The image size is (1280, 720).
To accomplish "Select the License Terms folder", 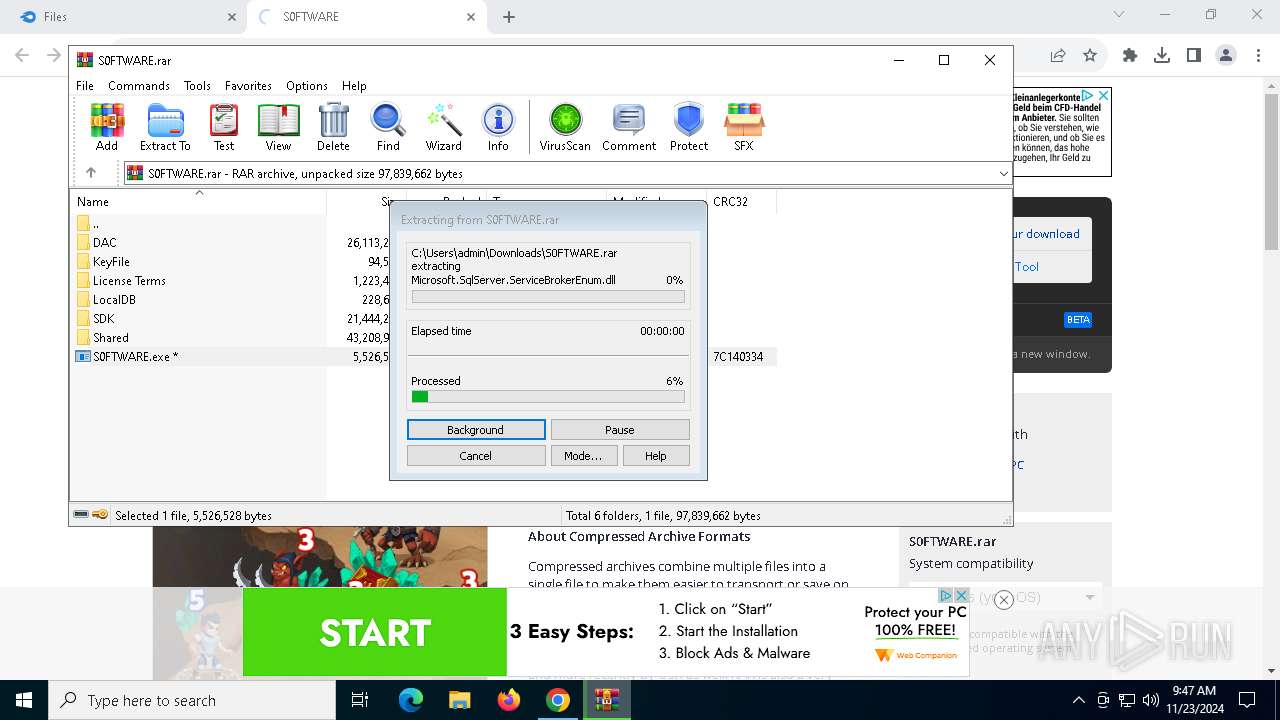I will [x=129, y=280].
